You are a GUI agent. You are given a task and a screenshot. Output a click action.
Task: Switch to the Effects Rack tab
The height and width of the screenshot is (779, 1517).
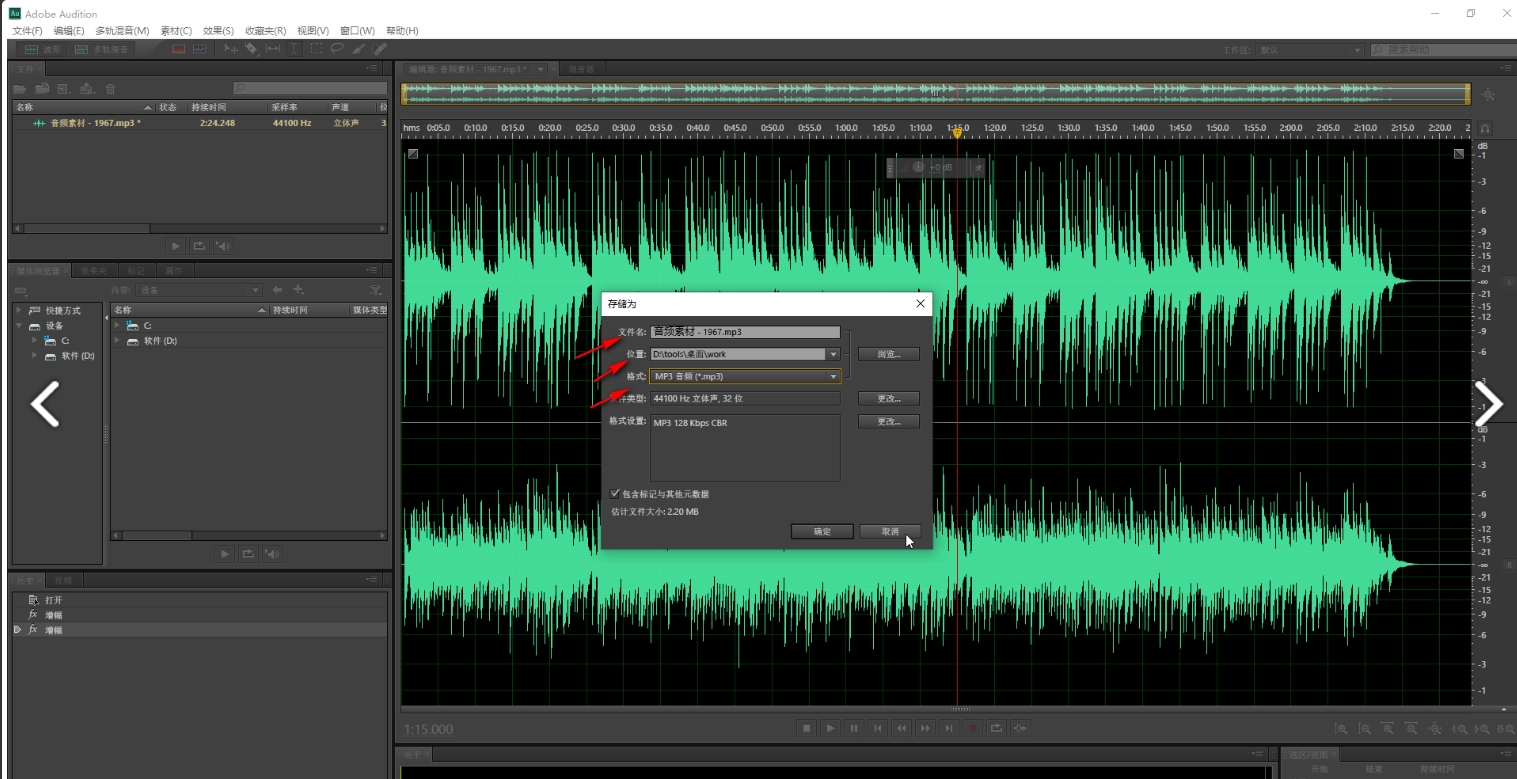(93, 271)
